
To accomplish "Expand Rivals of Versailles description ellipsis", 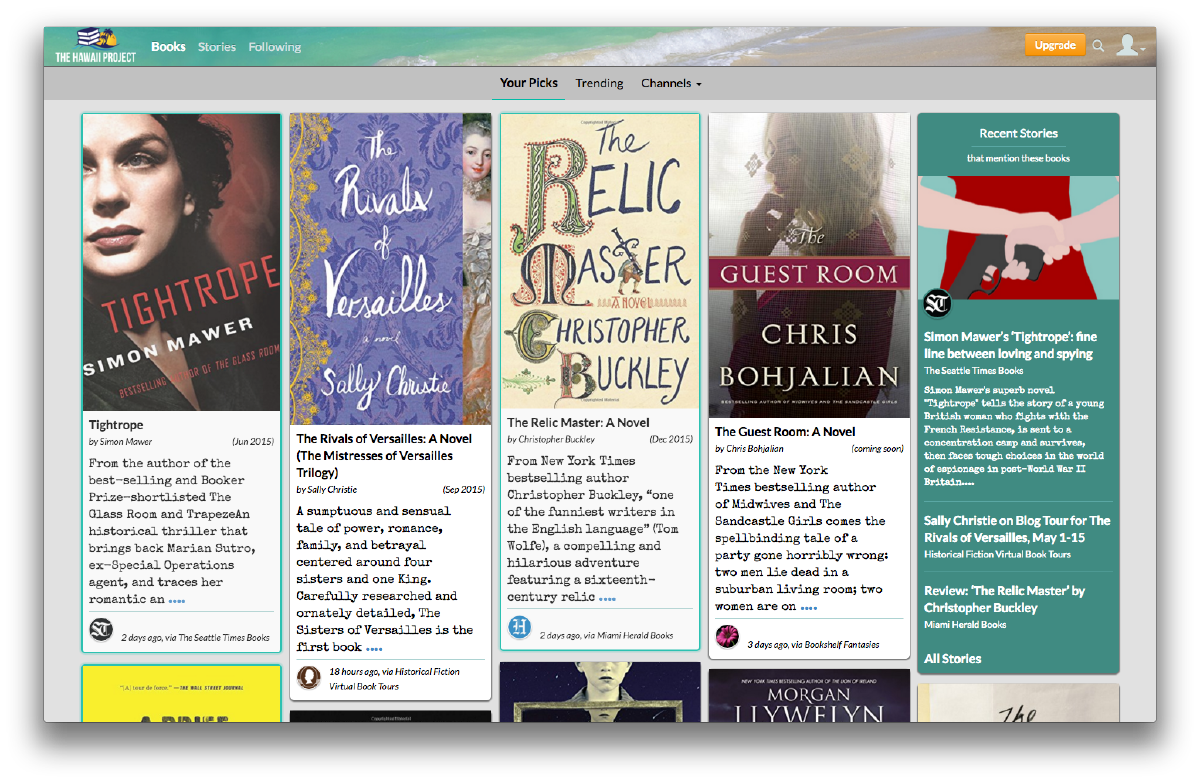I will (x=373, y=648).
